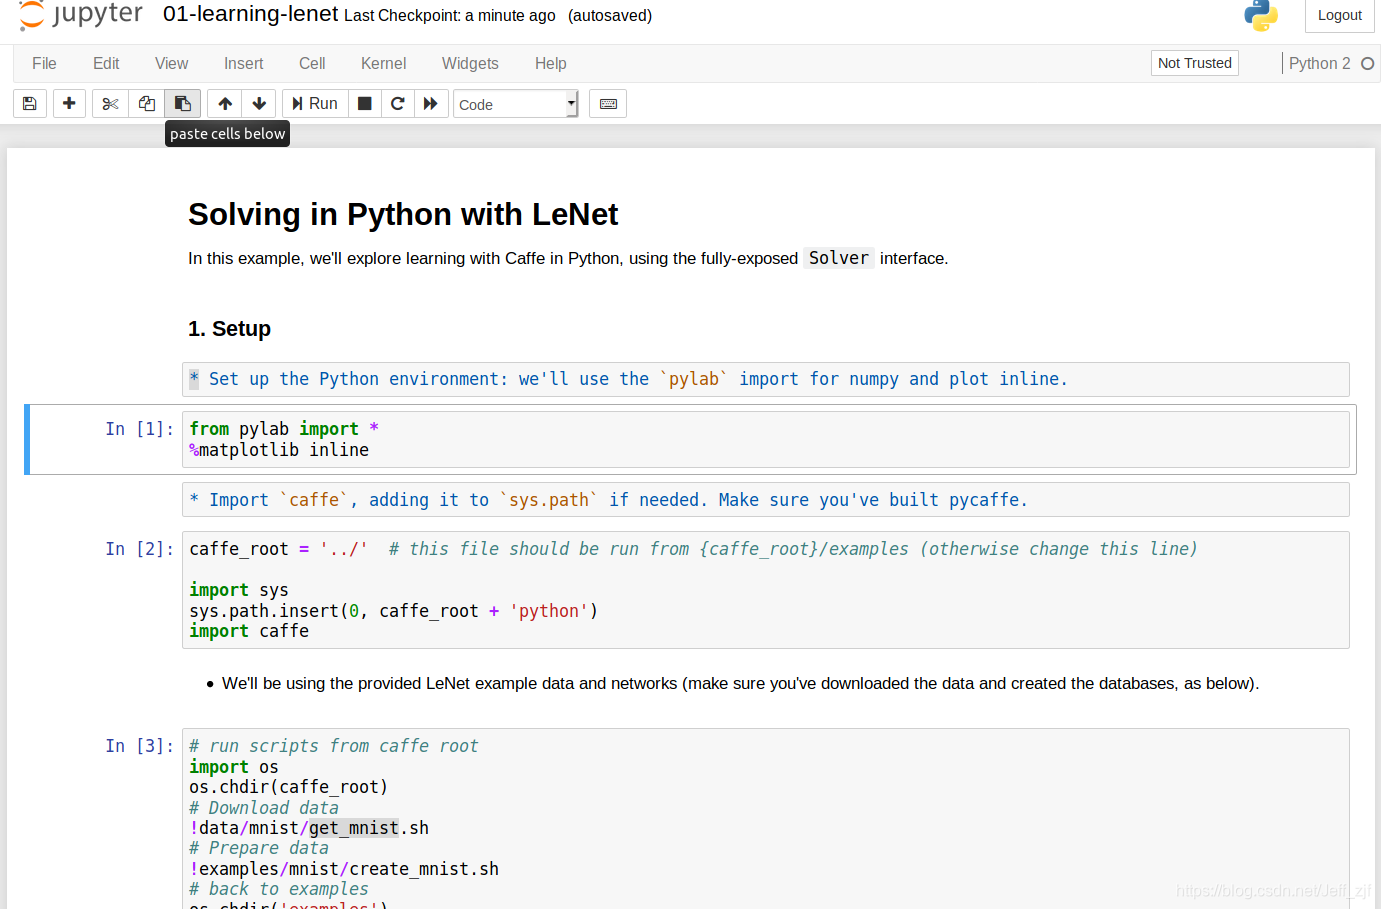
Task: Open cell type Code dropdown
Action: pos(516,104)
